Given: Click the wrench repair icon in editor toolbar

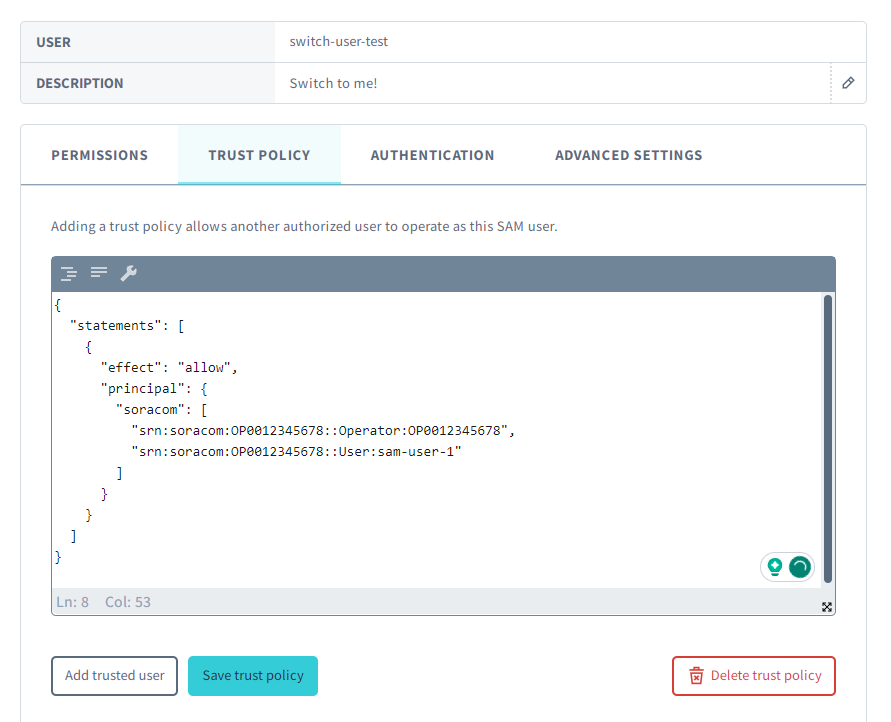Looking at the screenshot, I should (128, 273).
